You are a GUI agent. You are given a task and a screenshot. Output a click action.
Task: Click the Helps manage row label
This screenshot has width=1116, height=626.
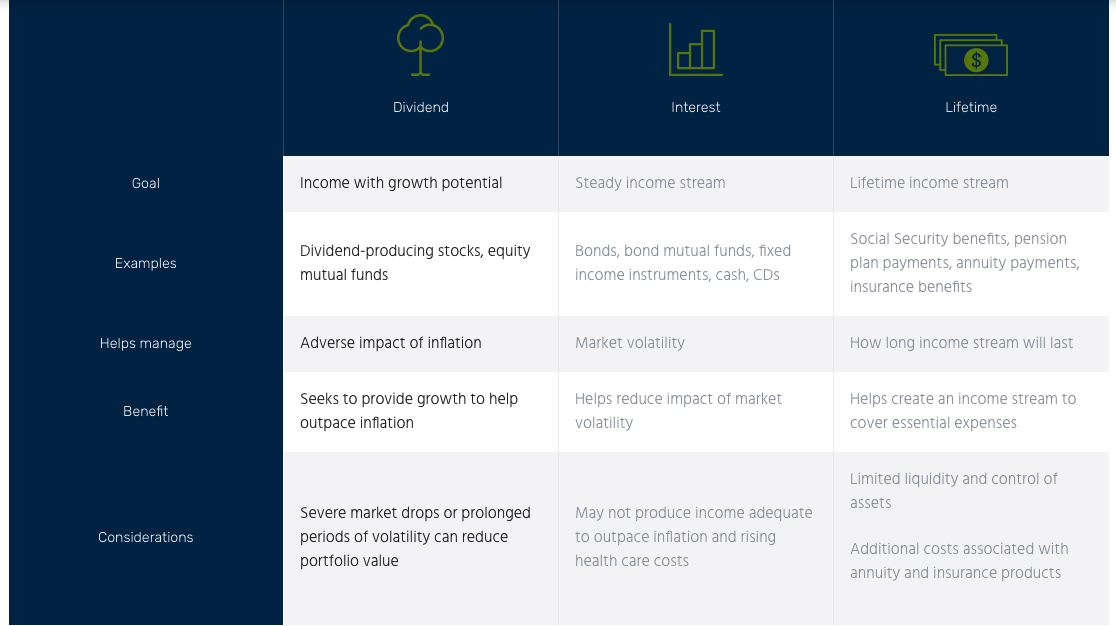pos(146,343)
